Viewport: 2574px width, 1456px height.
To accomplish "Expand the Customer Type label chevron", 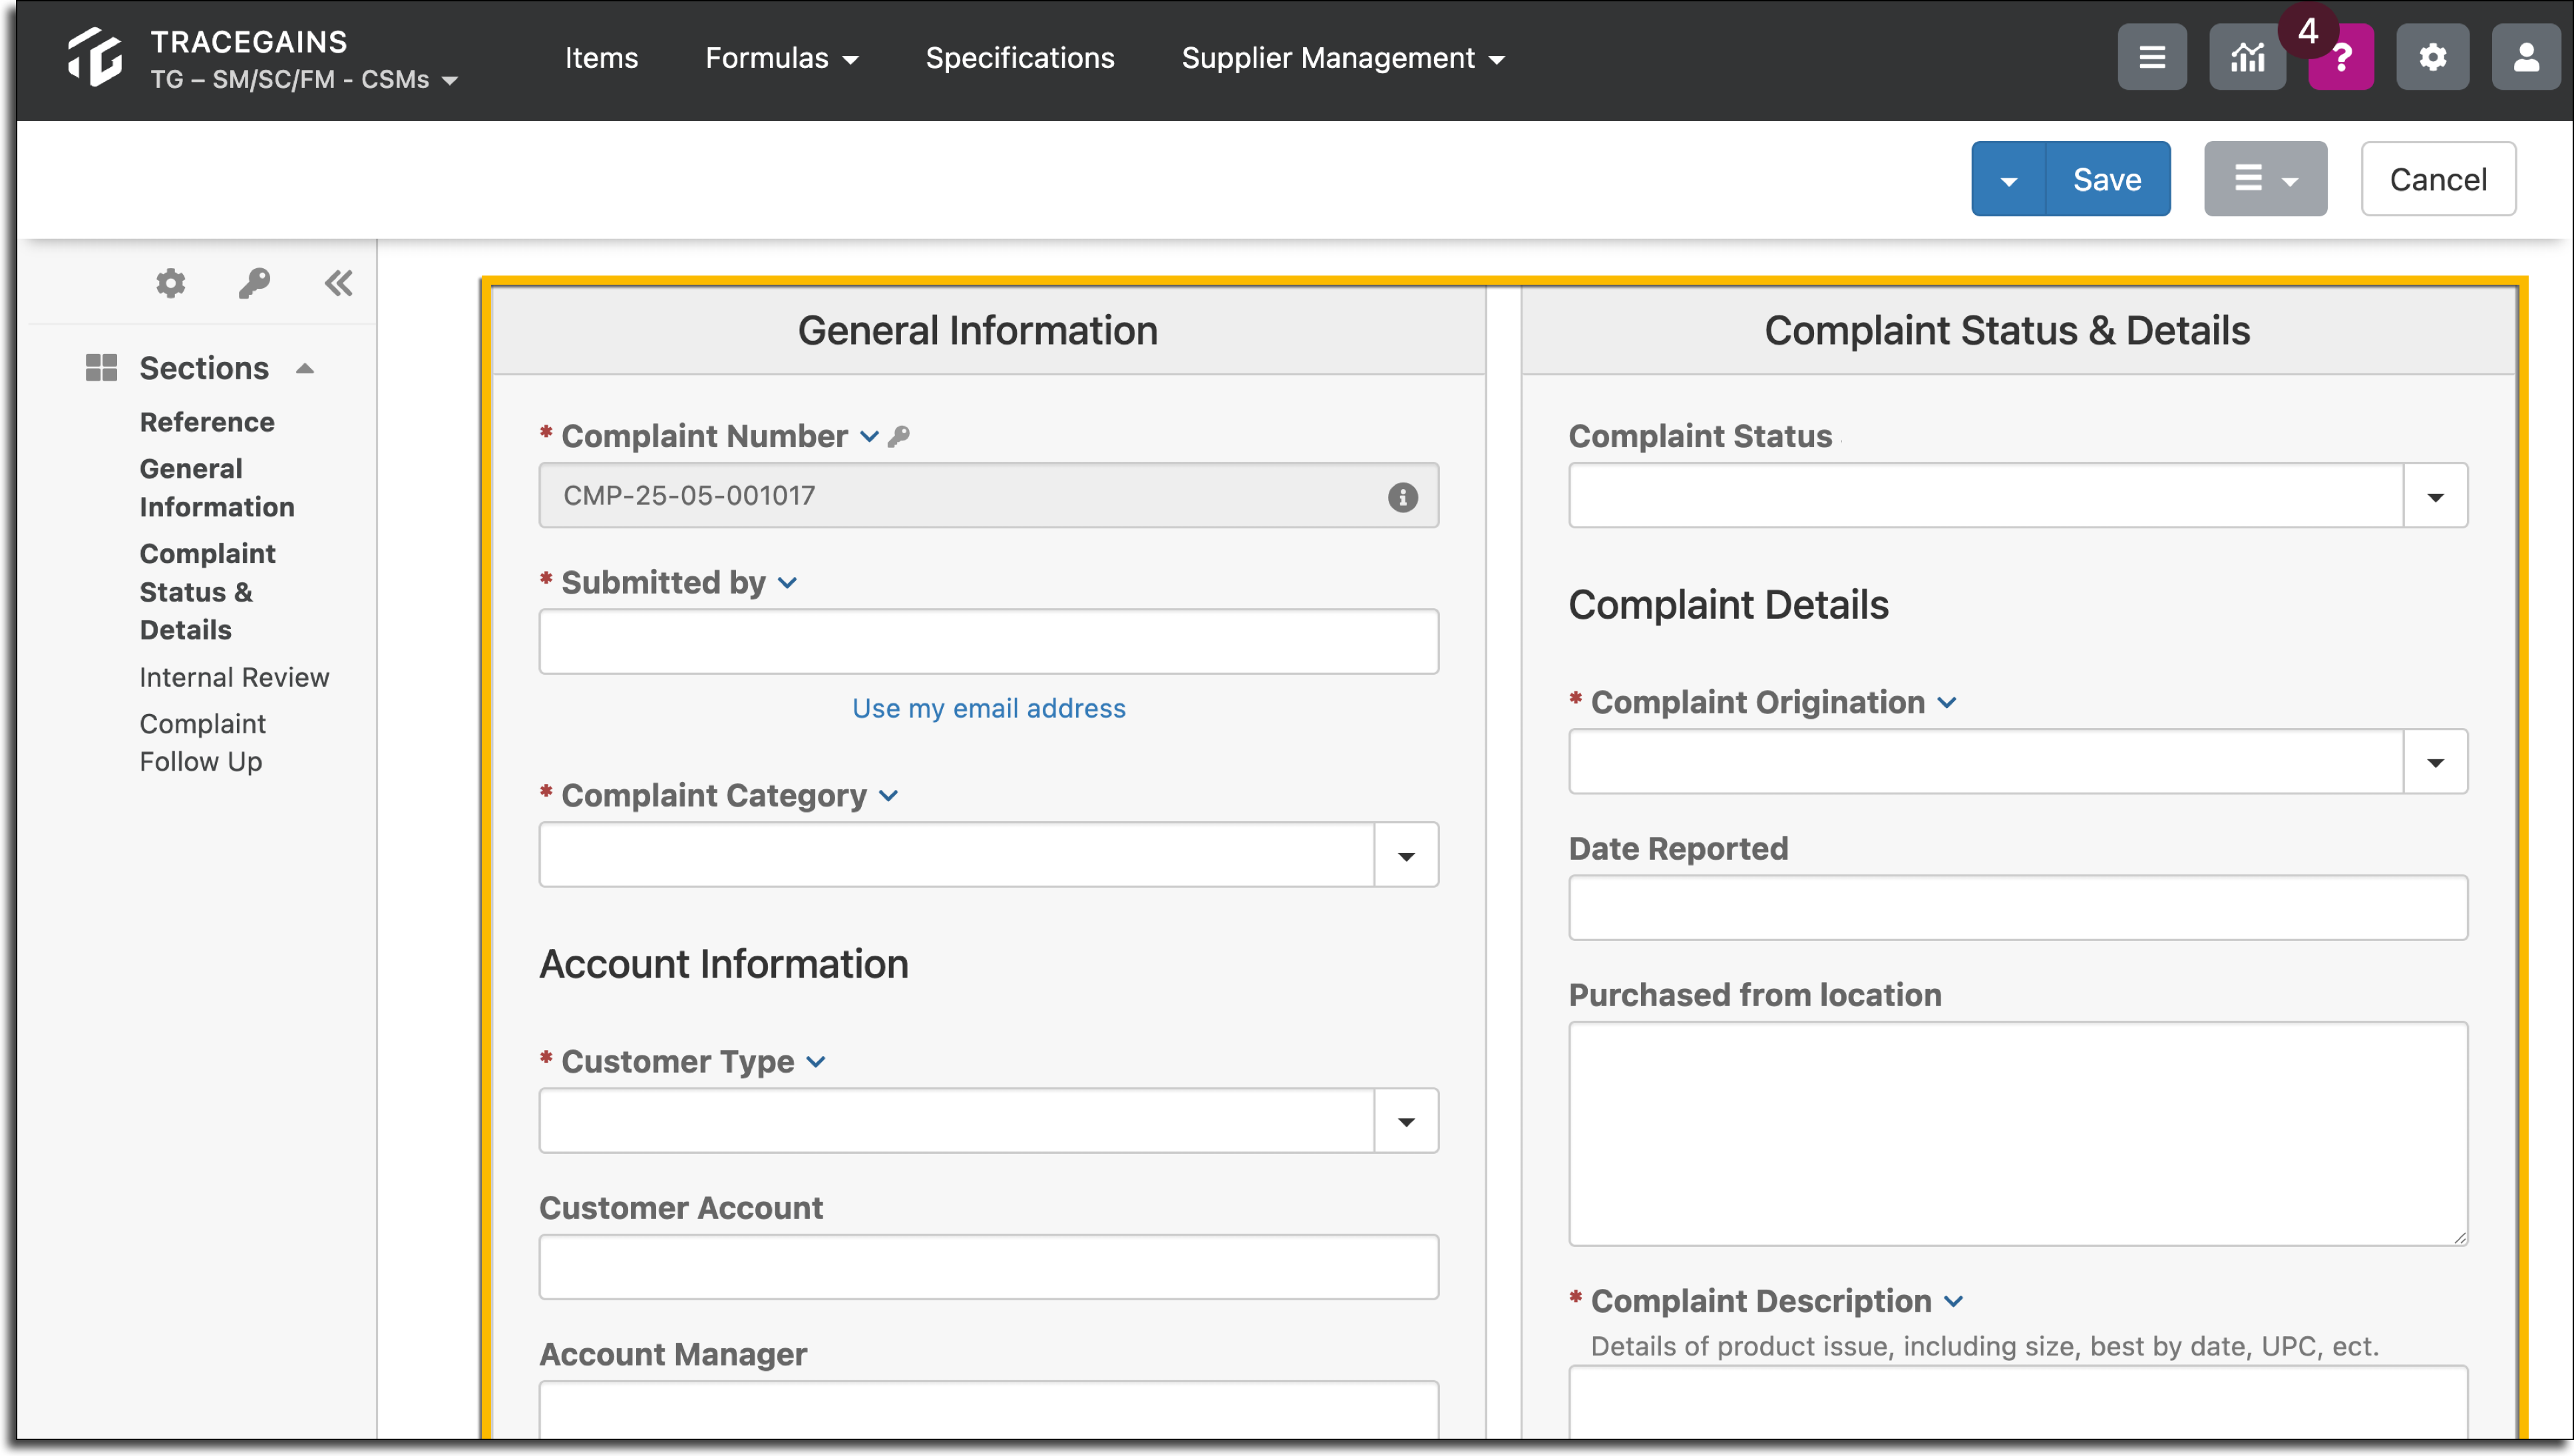I will [816, 1062].
